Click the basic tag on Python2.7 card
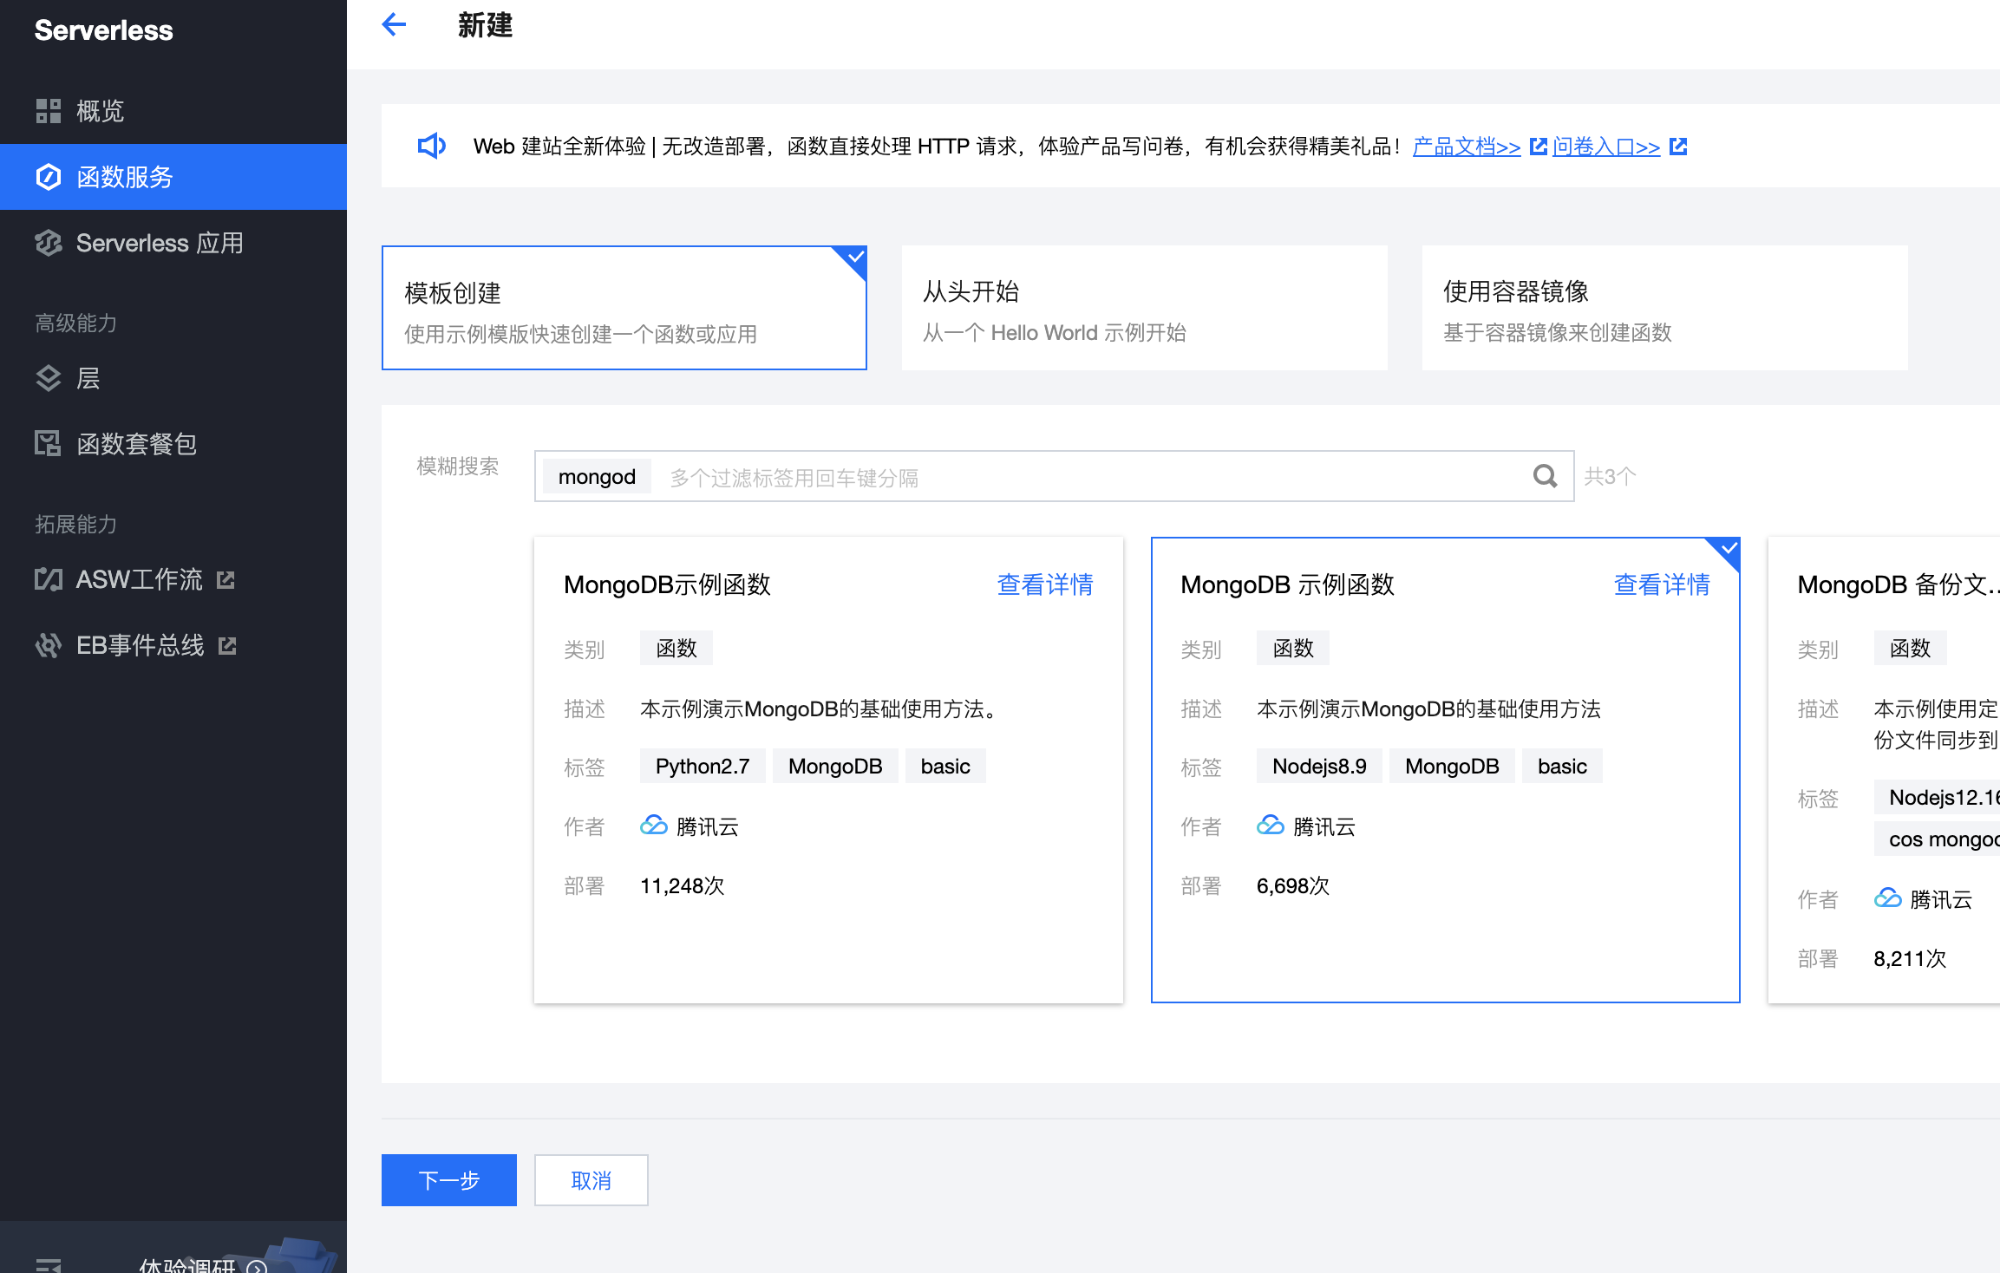 (x=945, y=766)
